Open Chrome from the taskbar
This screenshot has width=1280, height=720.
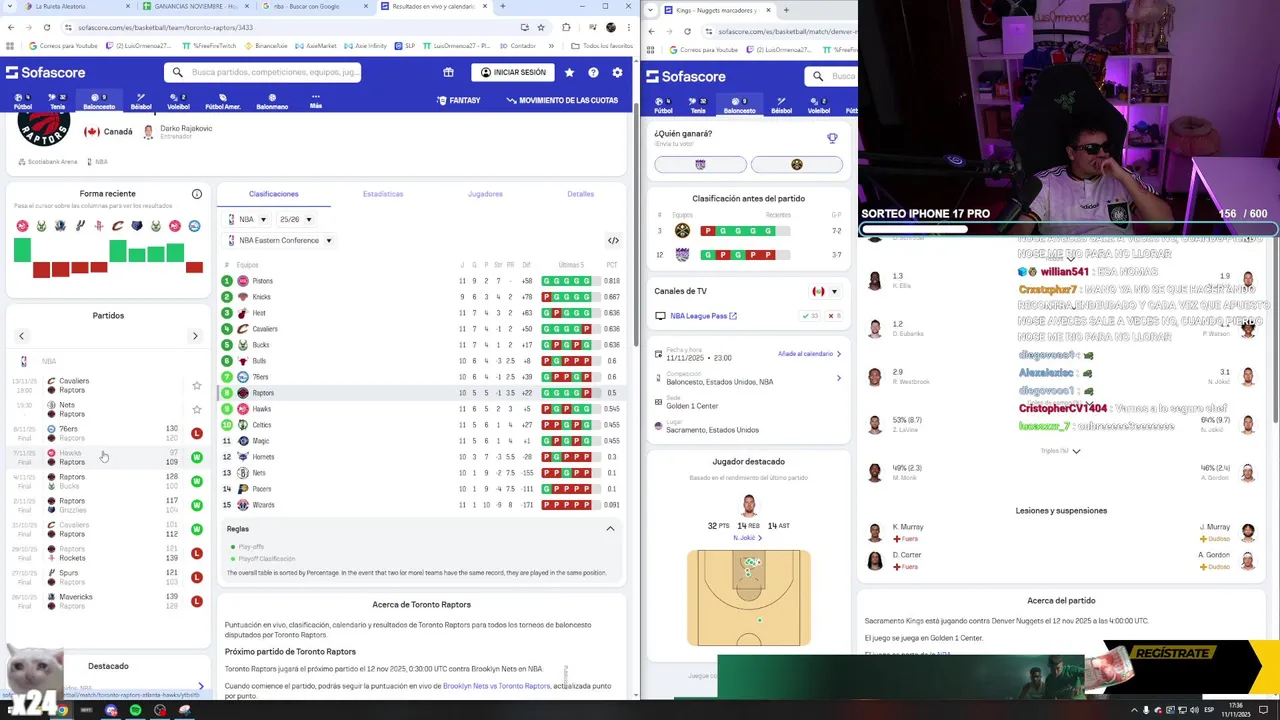pos(62,711)
